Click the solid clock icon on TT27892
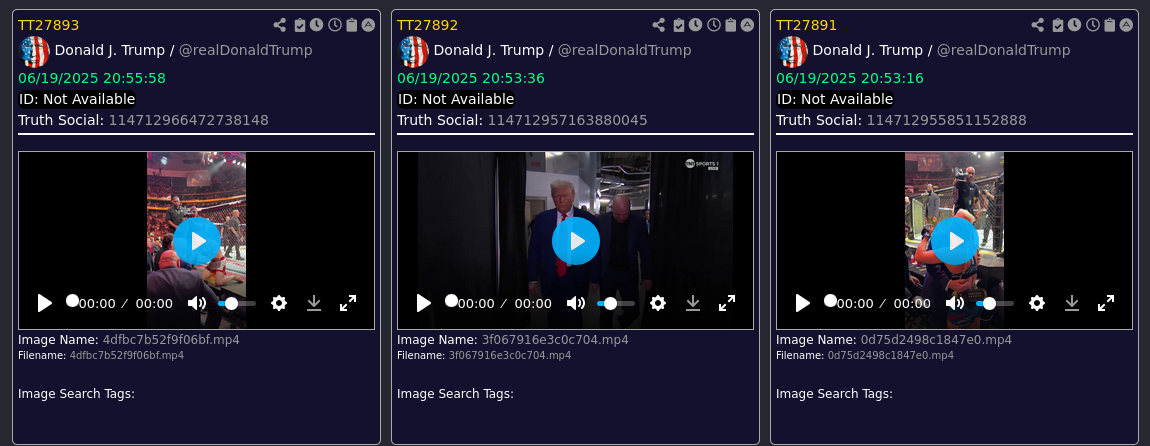This screenshot has height=446, width=1150. pyautogui.click(x=695, y=25)
